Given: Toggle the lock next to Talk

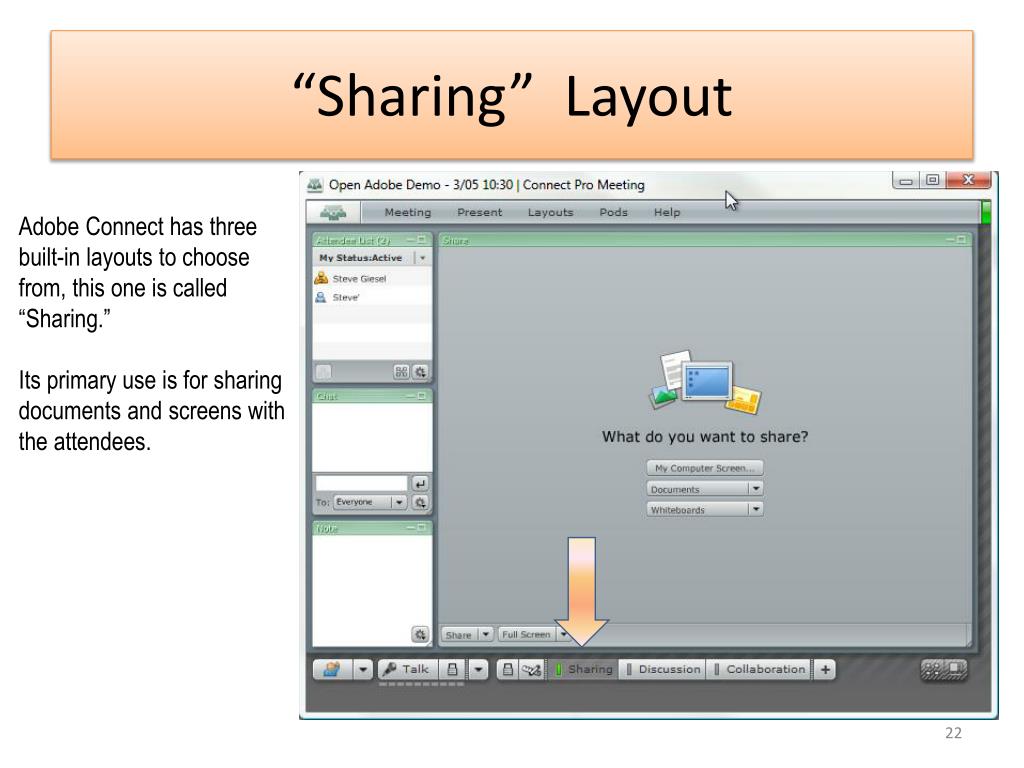Looking at the screenshot, I should [452, 669].
